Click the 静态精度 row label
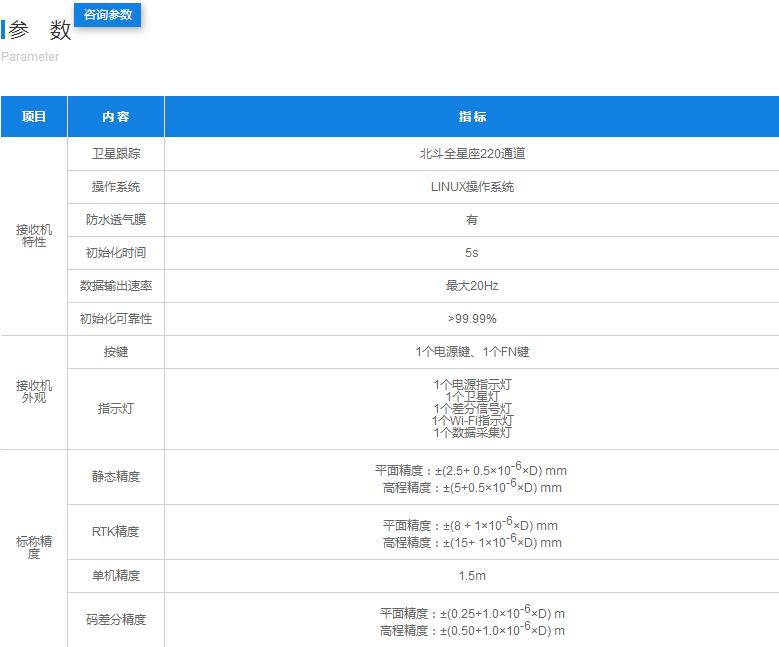779x647 pixels. pyautogui.click(x=116, y=477)
